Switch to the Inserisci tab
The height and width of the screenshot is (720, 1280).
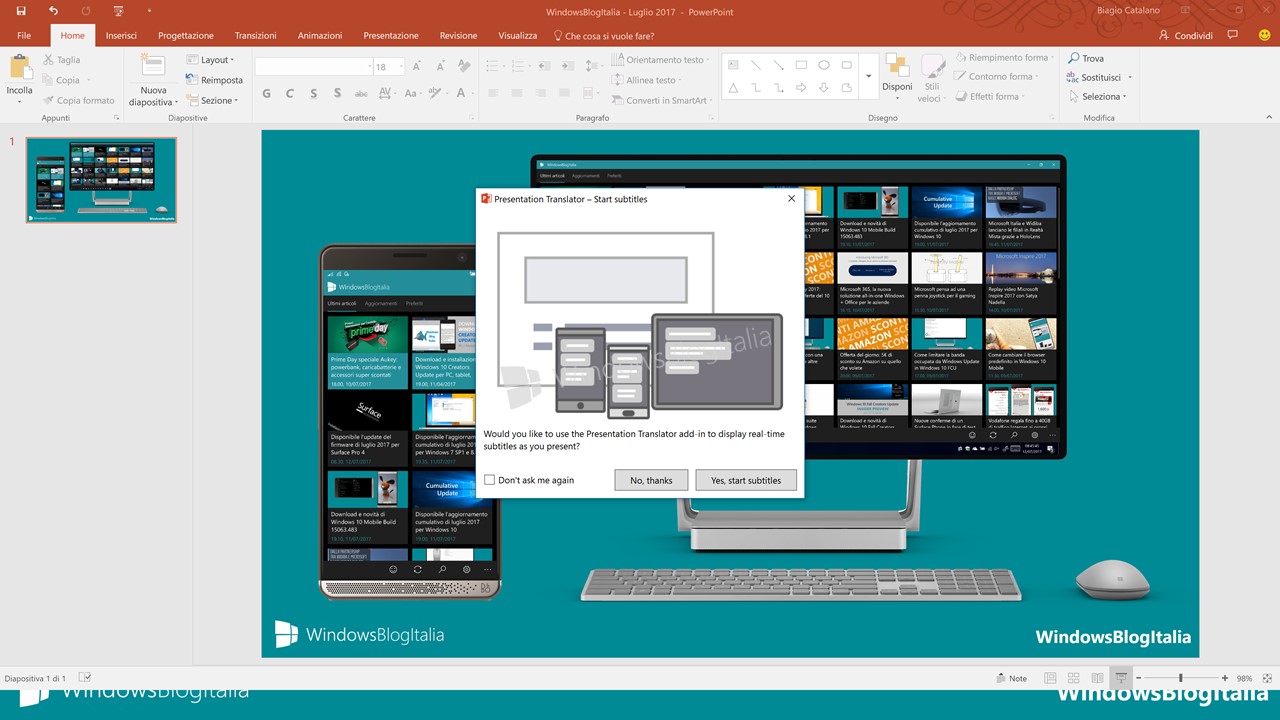click(121, 35)
